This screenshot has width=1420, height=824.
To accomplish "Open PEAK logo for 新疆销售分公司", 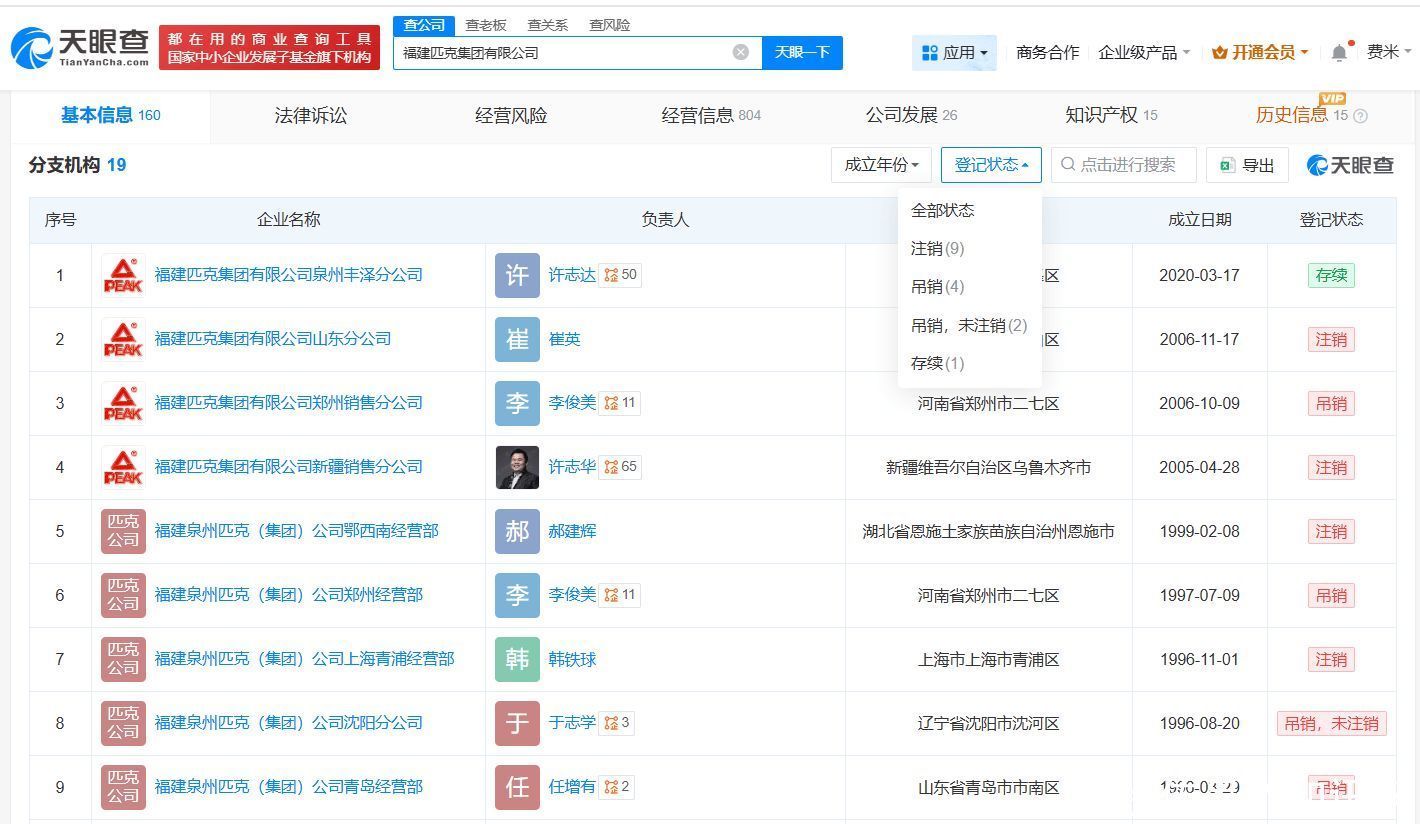I will 123,467.
